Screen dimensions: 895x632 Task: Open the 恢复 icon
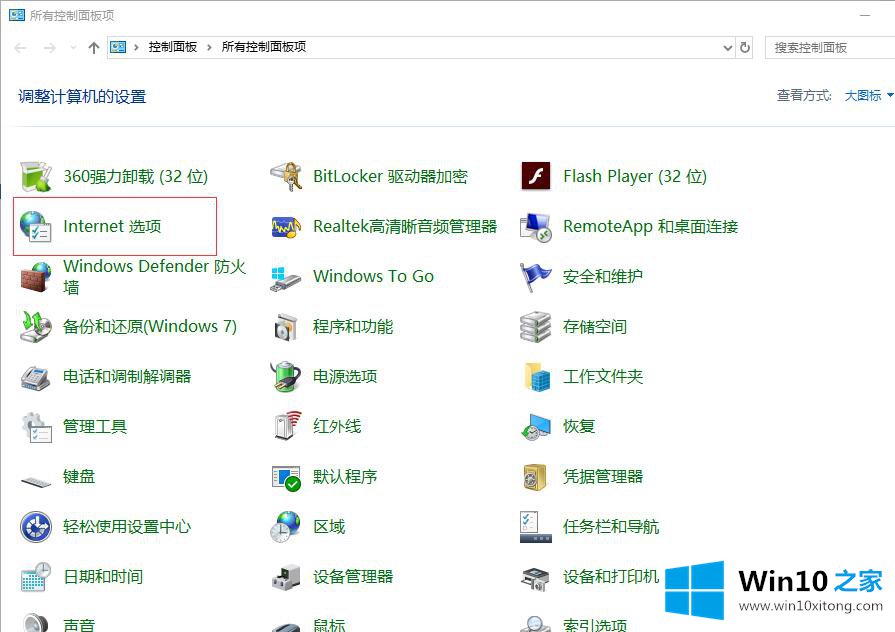coord(536,428)
